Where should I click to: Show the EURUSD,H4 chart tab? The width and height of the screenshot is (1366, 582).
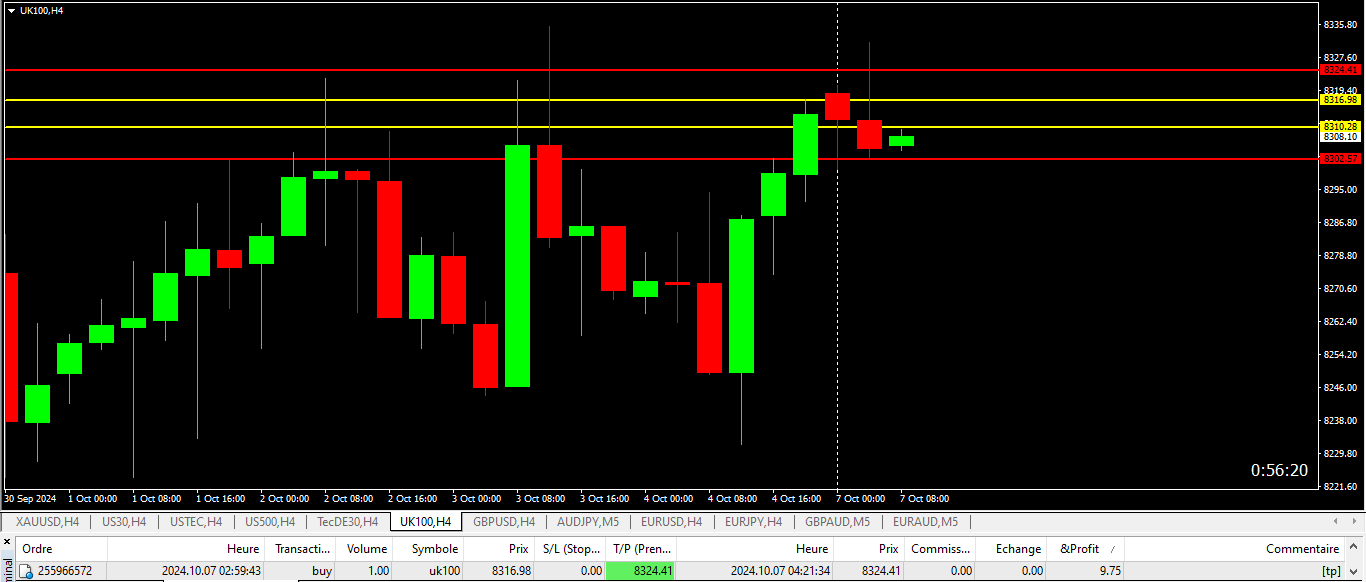click(672, 522)
